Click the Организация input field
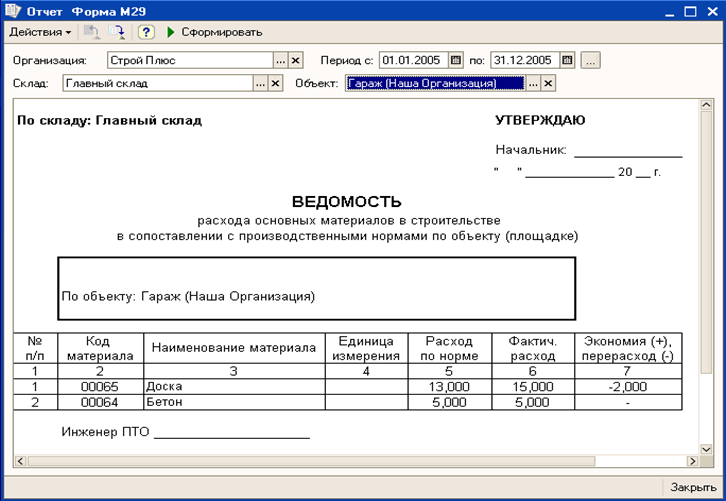Screen dimensions: 726x501 [190, 60]
